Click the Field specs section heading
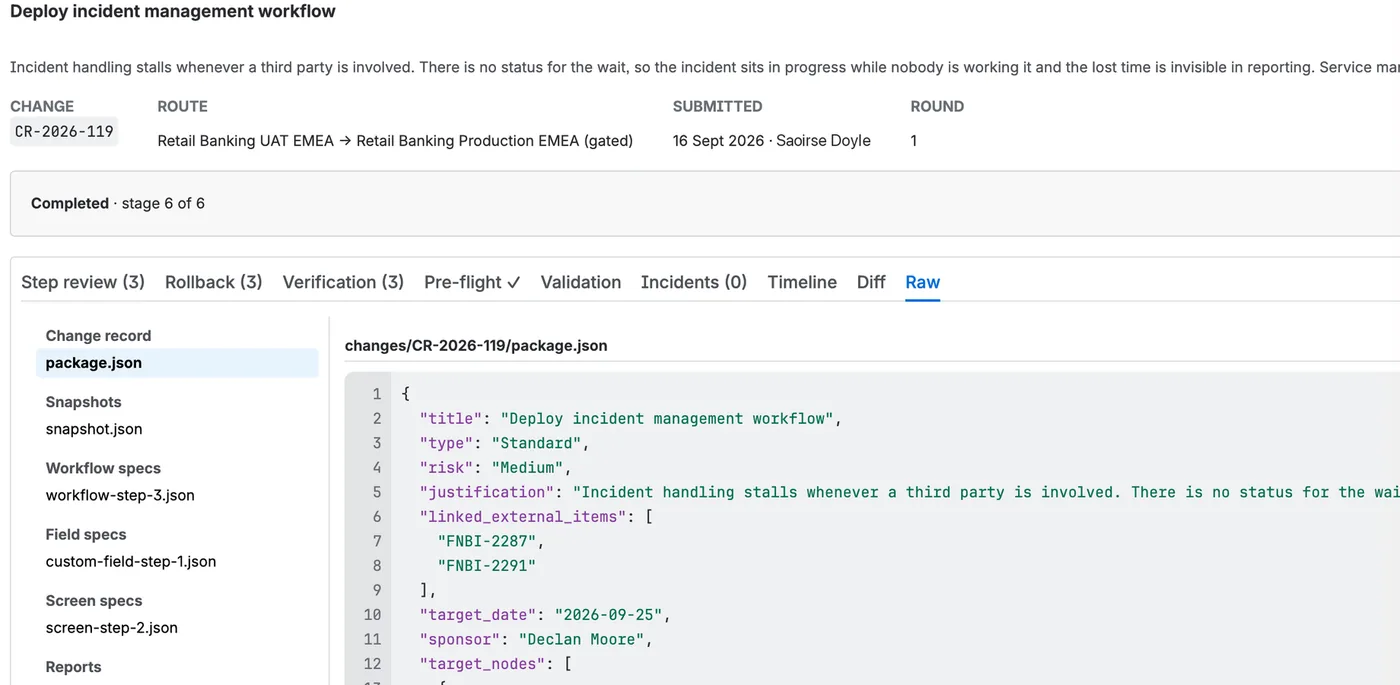Screen dimensions: 1400x685 (86, 534)
